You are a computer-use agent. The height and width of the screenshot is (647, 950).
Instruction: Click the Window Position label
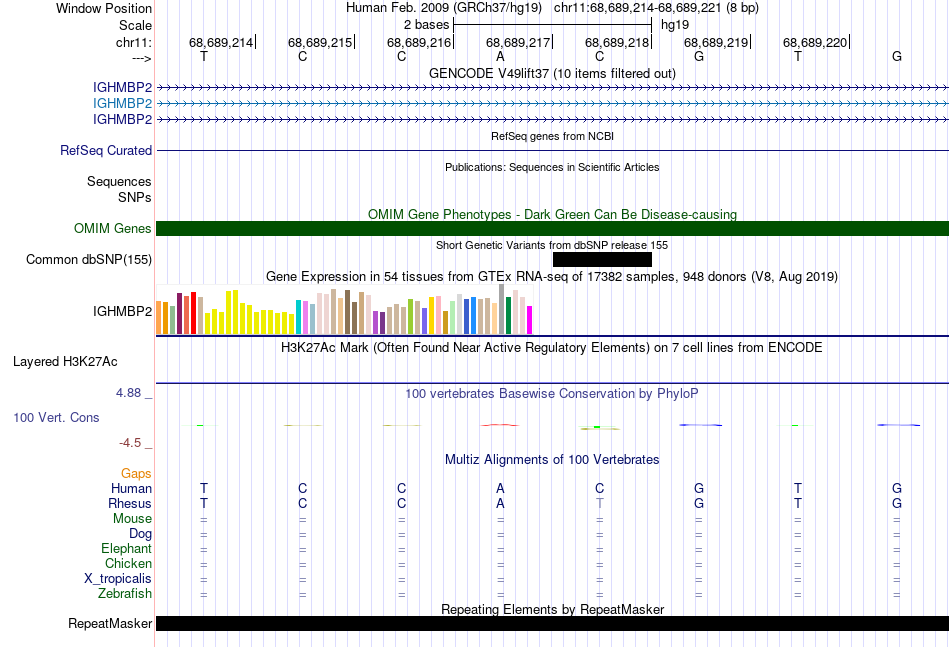click(x=104, y=8)
